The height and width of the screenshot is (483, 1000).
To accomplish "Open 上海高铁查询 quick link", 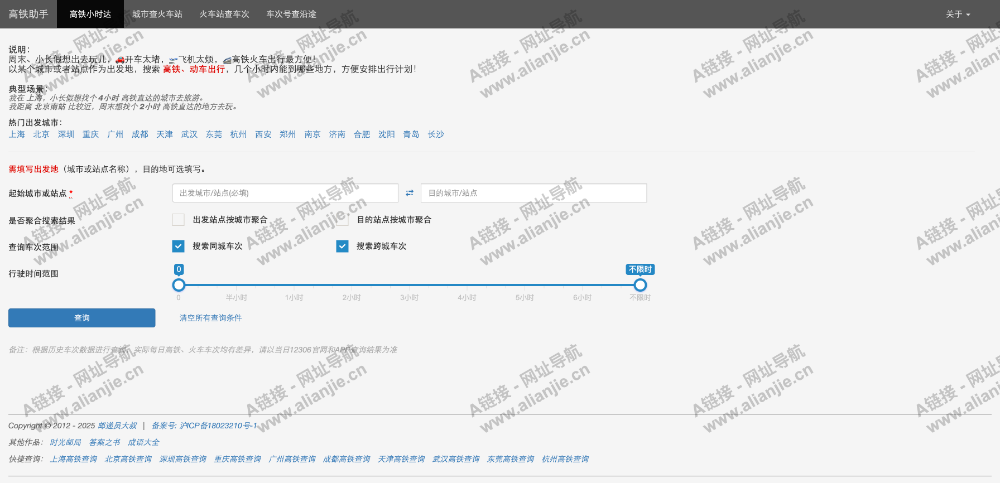I will click(74, 459).
